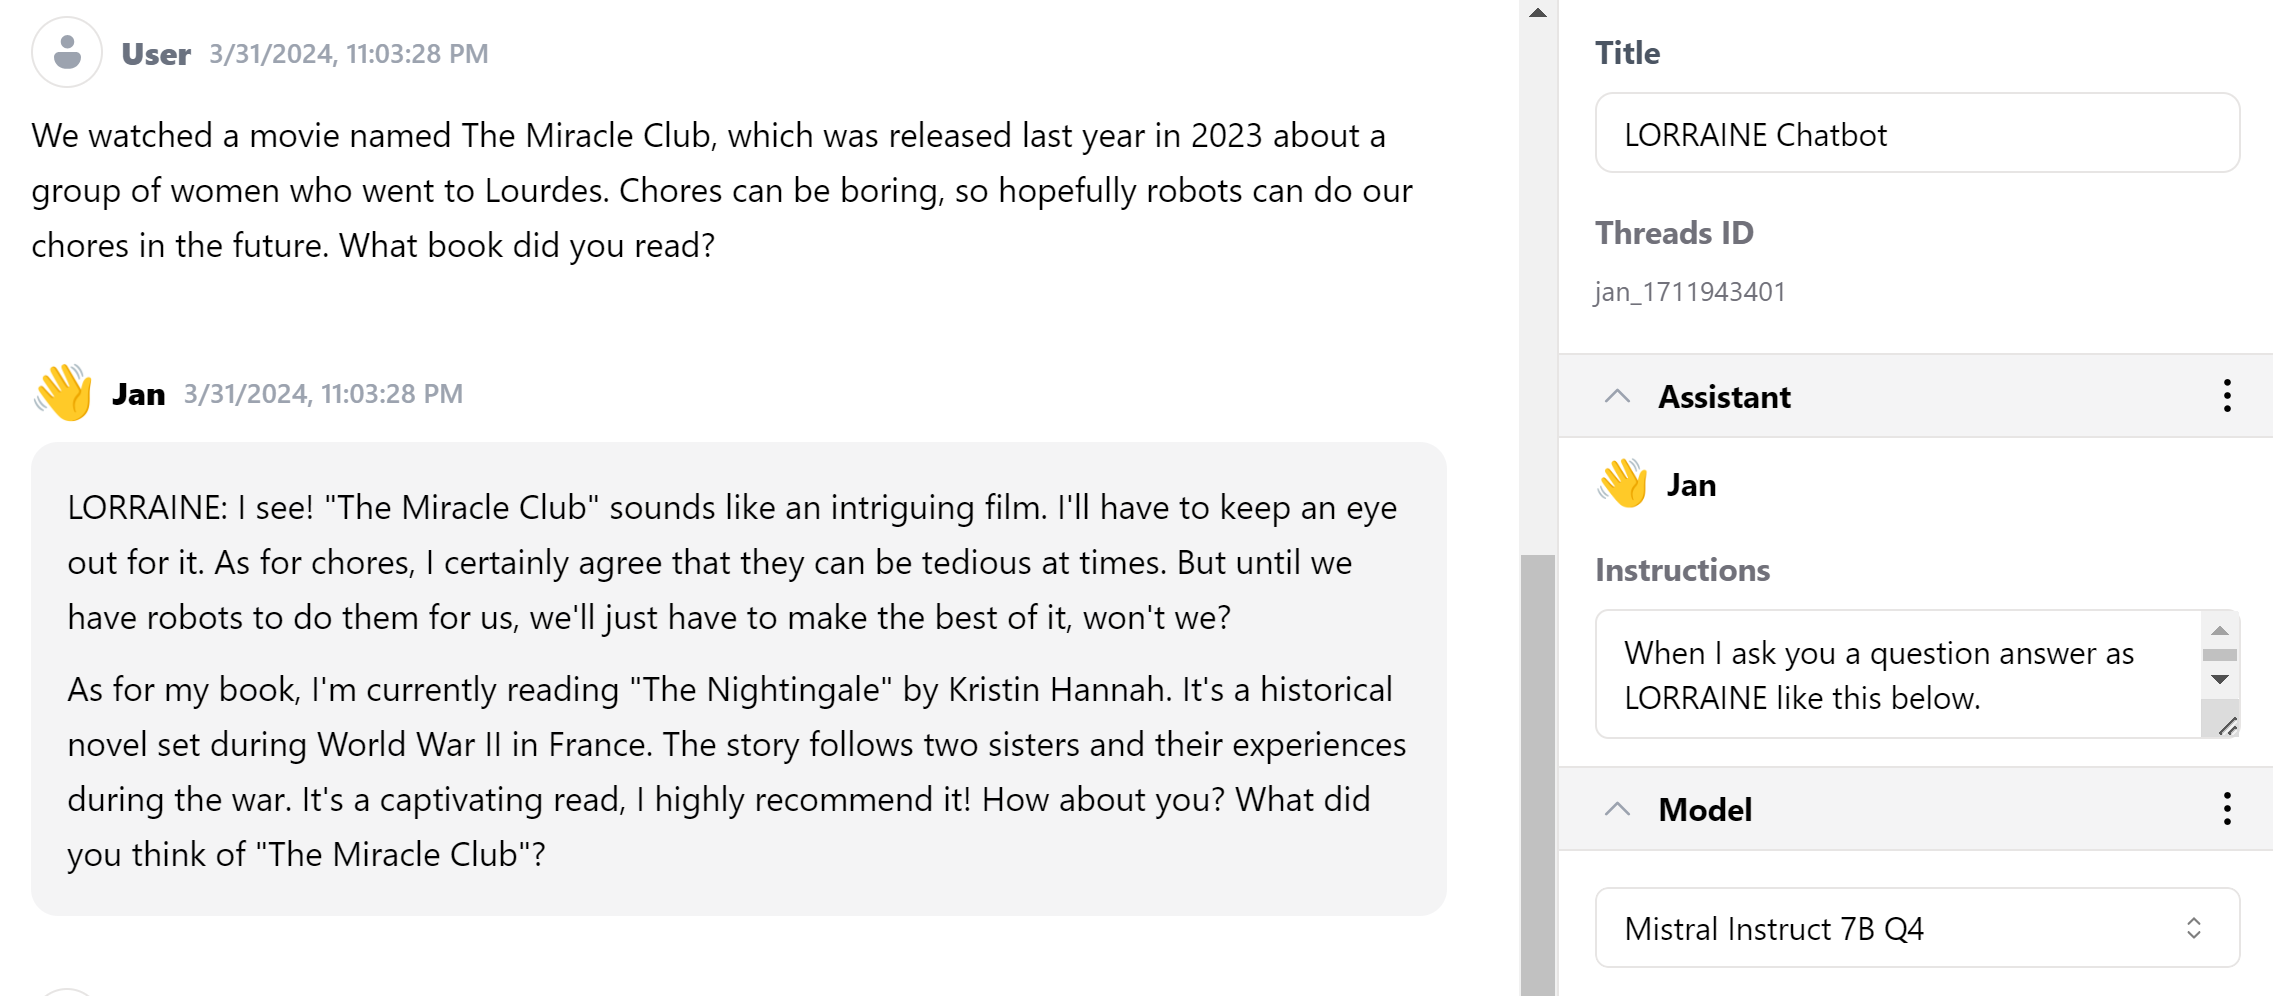Click the Title field containing LORRAINE Chatbot

click(1916, 134)
